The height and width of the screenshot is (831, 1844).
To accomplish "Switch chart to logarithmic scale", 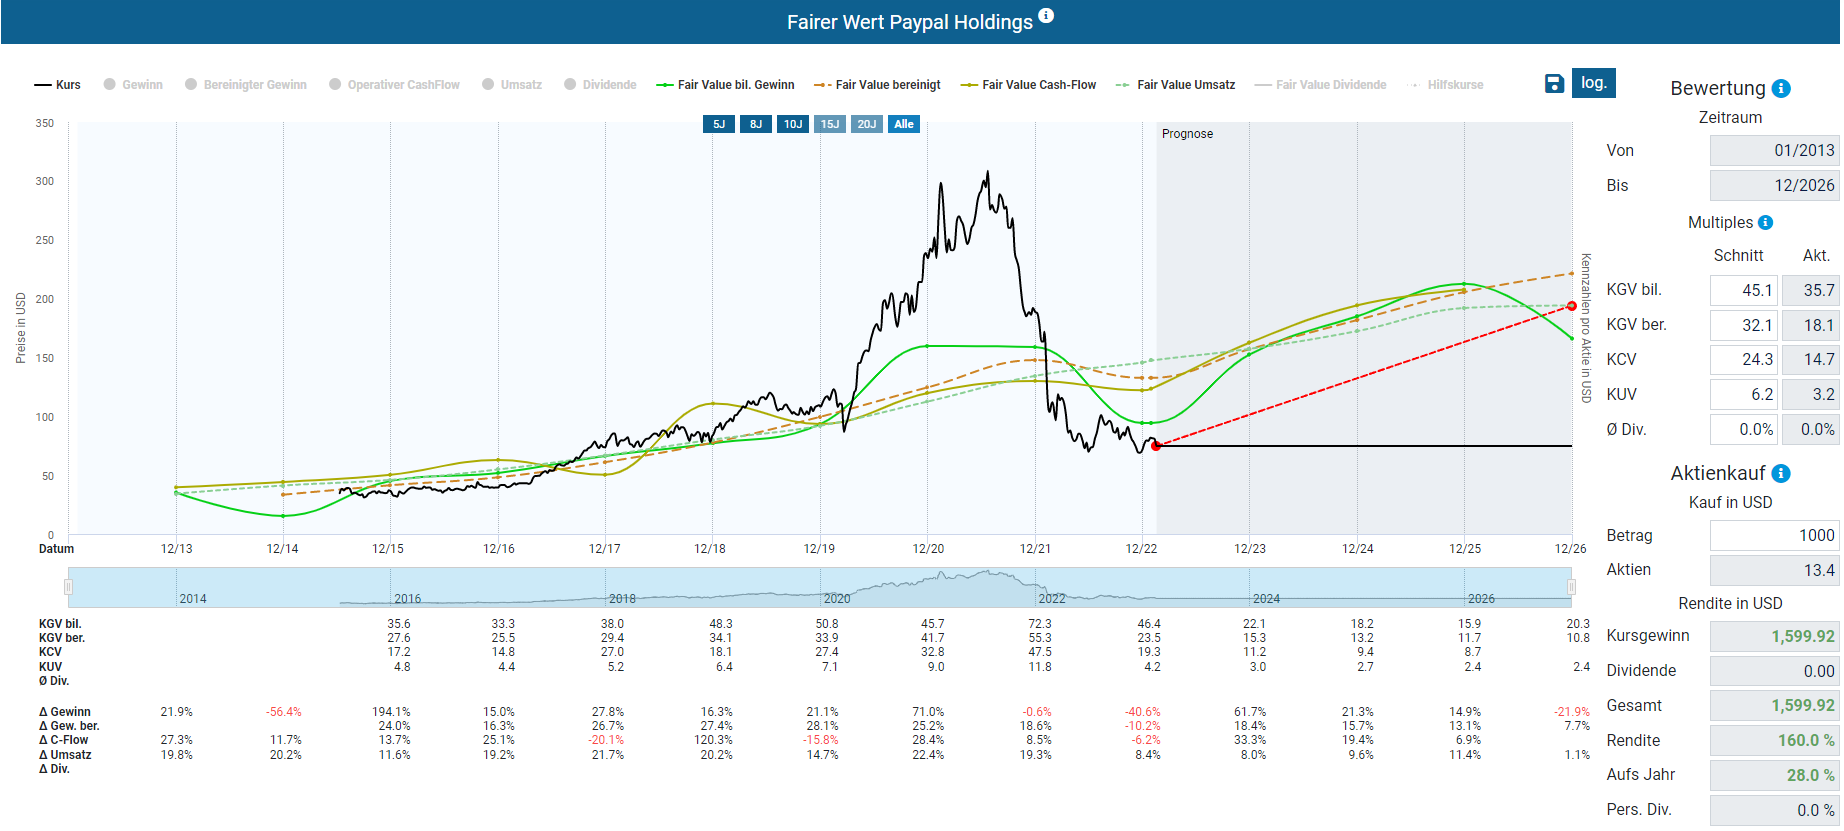I will pyautogui.click(x=1593, y=83).
